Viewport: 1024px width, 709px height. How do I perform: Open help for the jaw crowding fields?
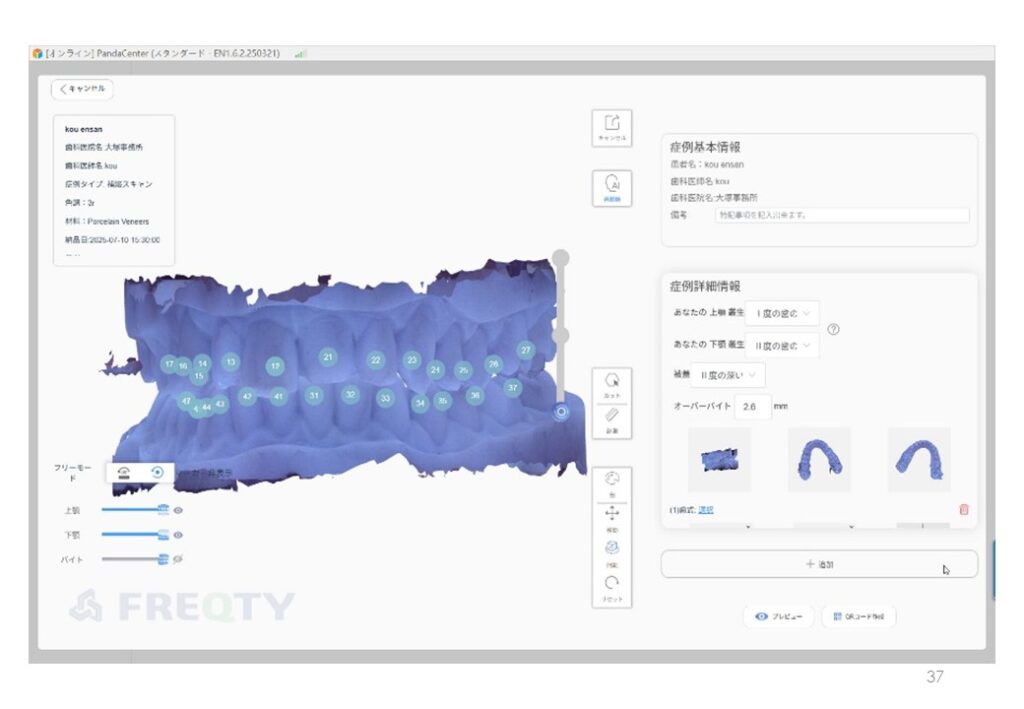[833, 329]
